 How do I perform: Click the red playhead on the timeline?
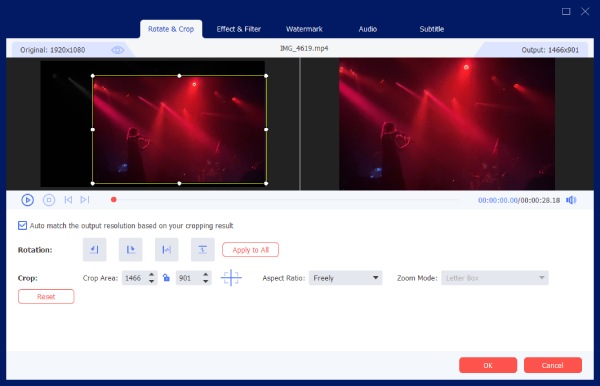tap(114, 199)
